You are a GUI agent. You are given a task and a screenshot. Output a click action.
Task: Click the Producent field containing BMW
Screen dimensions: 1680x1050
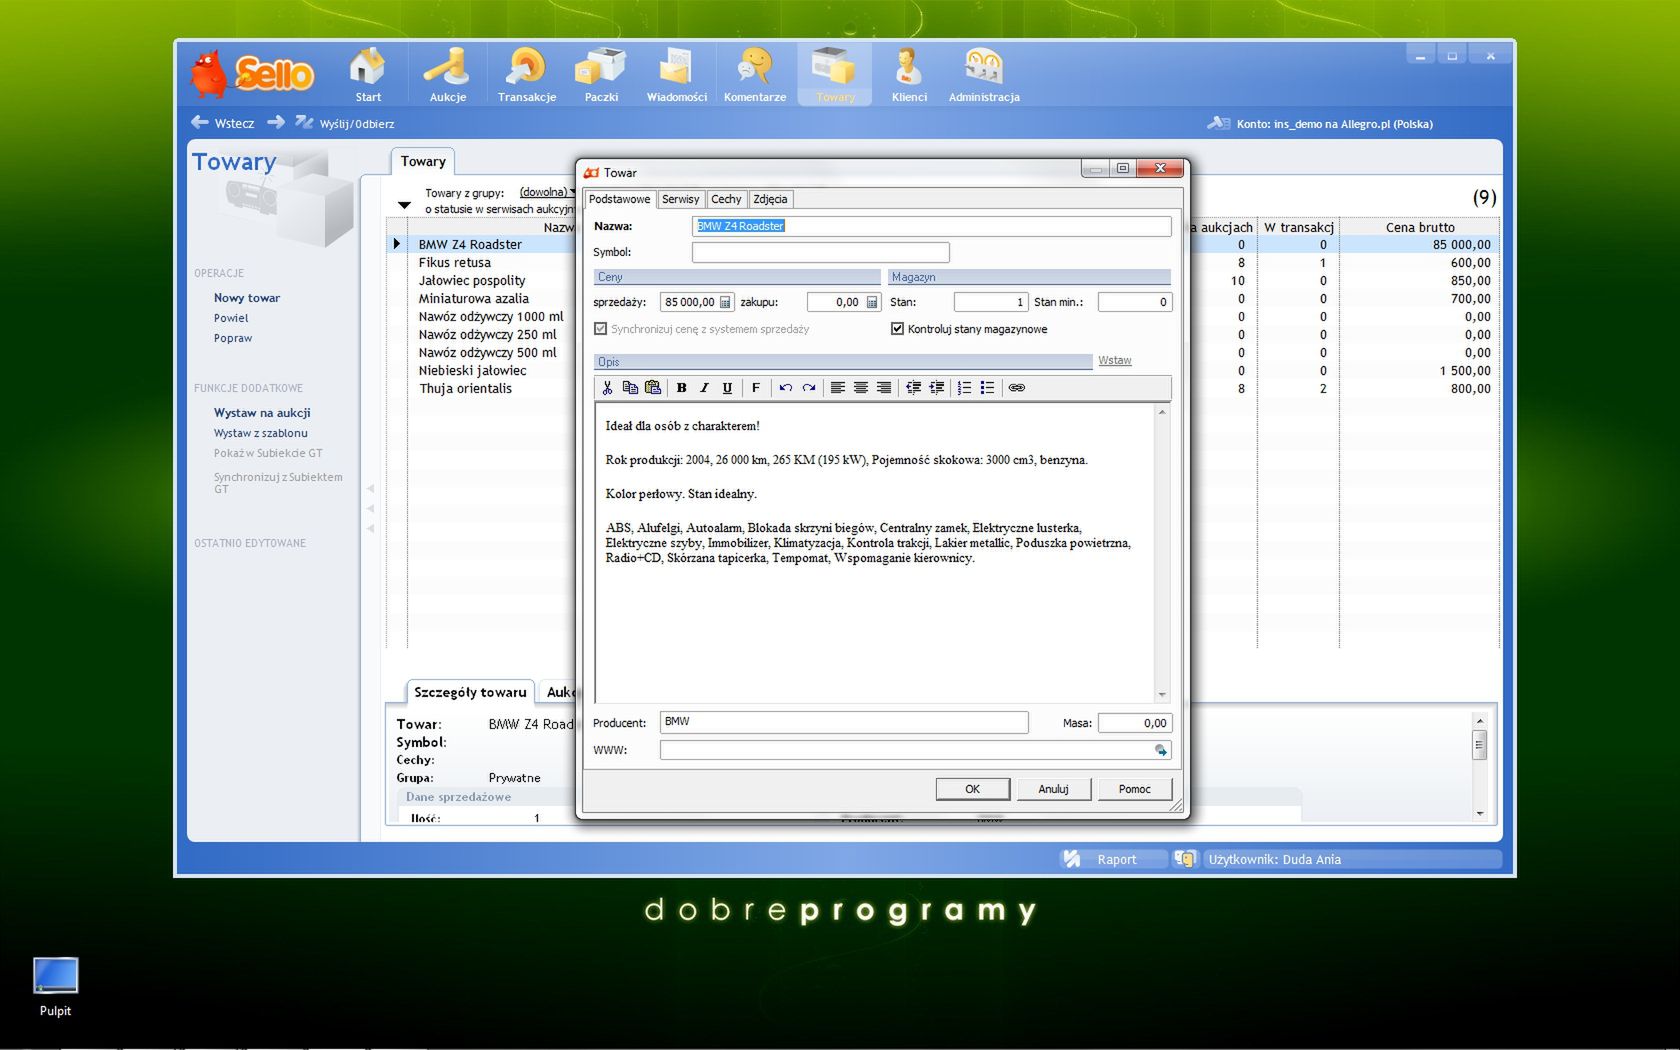(844, 722)
